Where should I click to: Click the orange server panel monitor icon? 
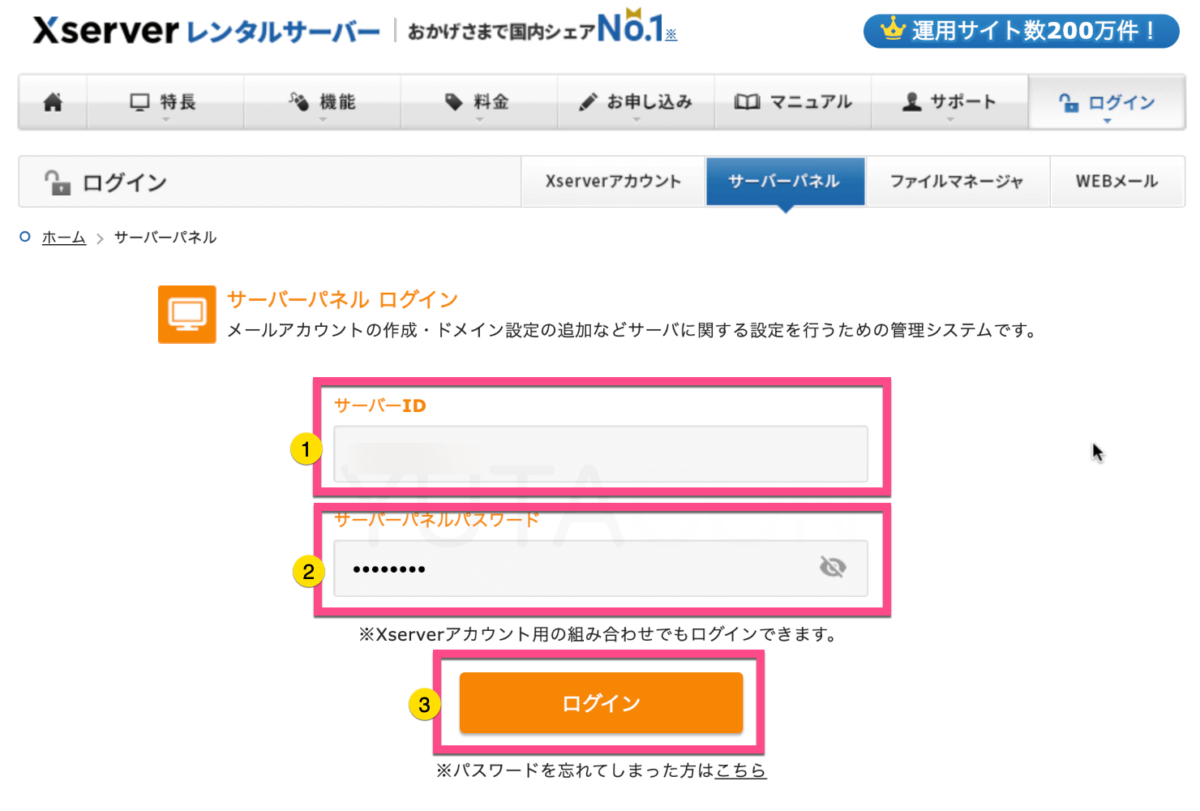[187, 314]
